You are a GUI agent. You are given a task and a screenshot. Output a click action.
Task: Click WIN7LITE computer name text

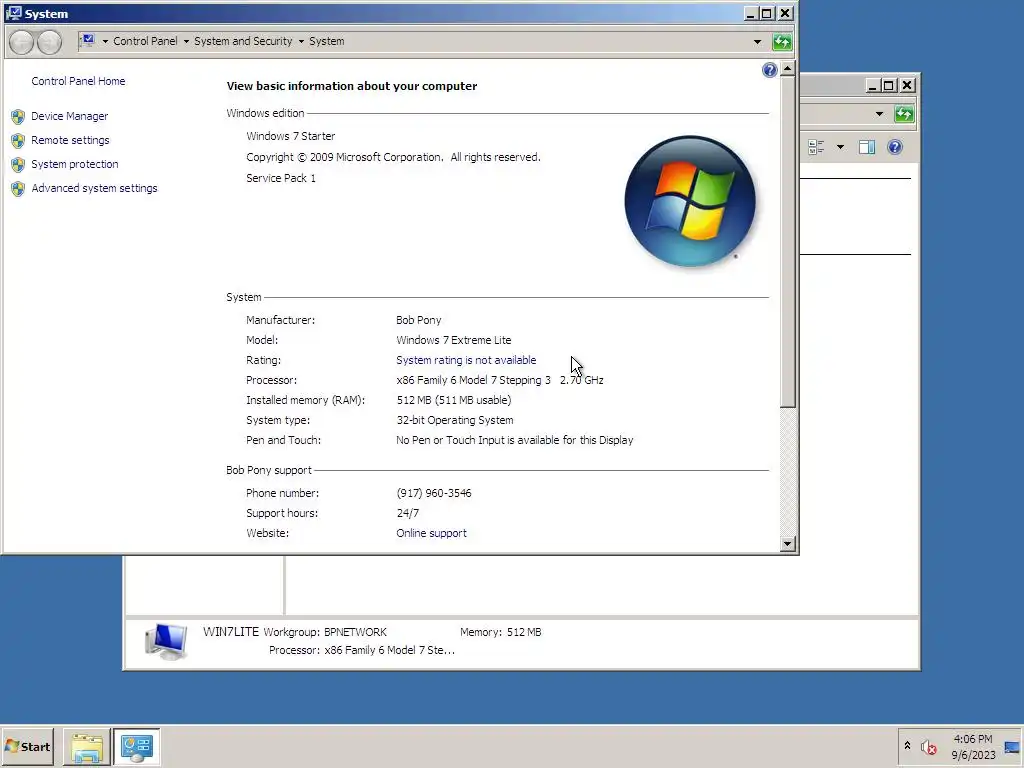click(x=231, y=632)
